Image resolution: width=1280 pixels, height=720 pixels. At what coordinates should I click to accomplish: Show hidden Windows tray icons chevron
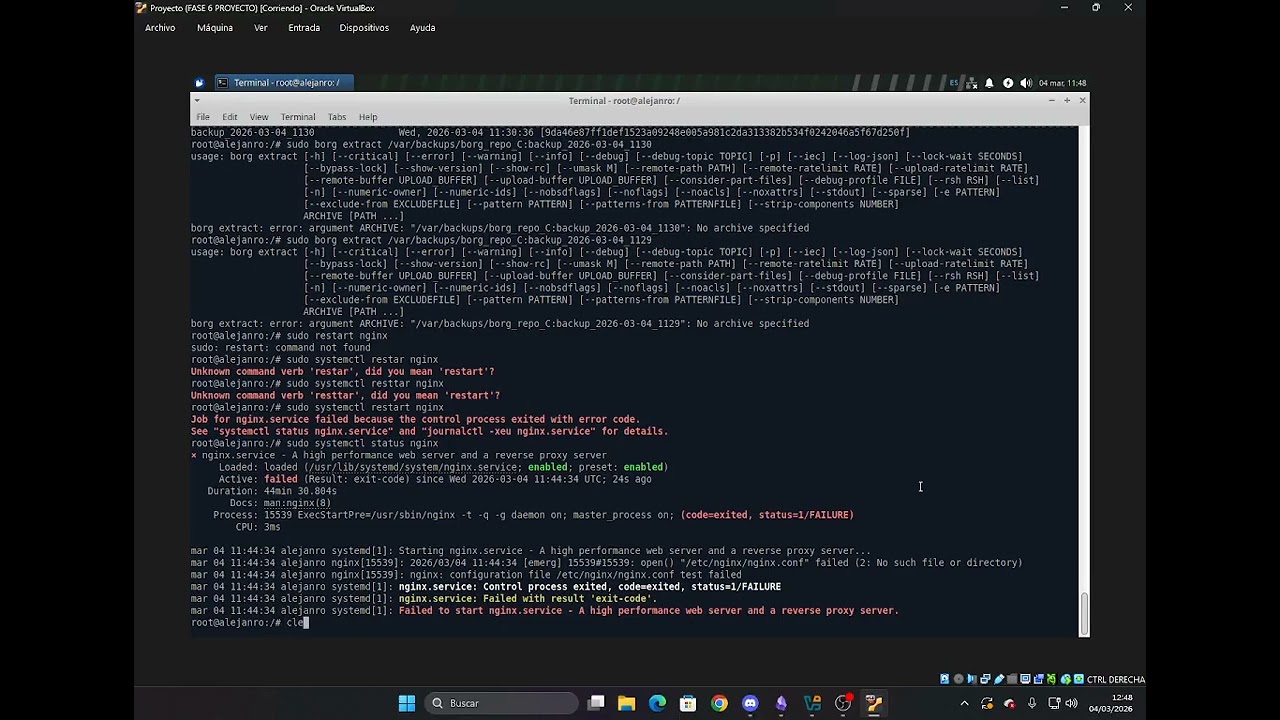(964, 703)
